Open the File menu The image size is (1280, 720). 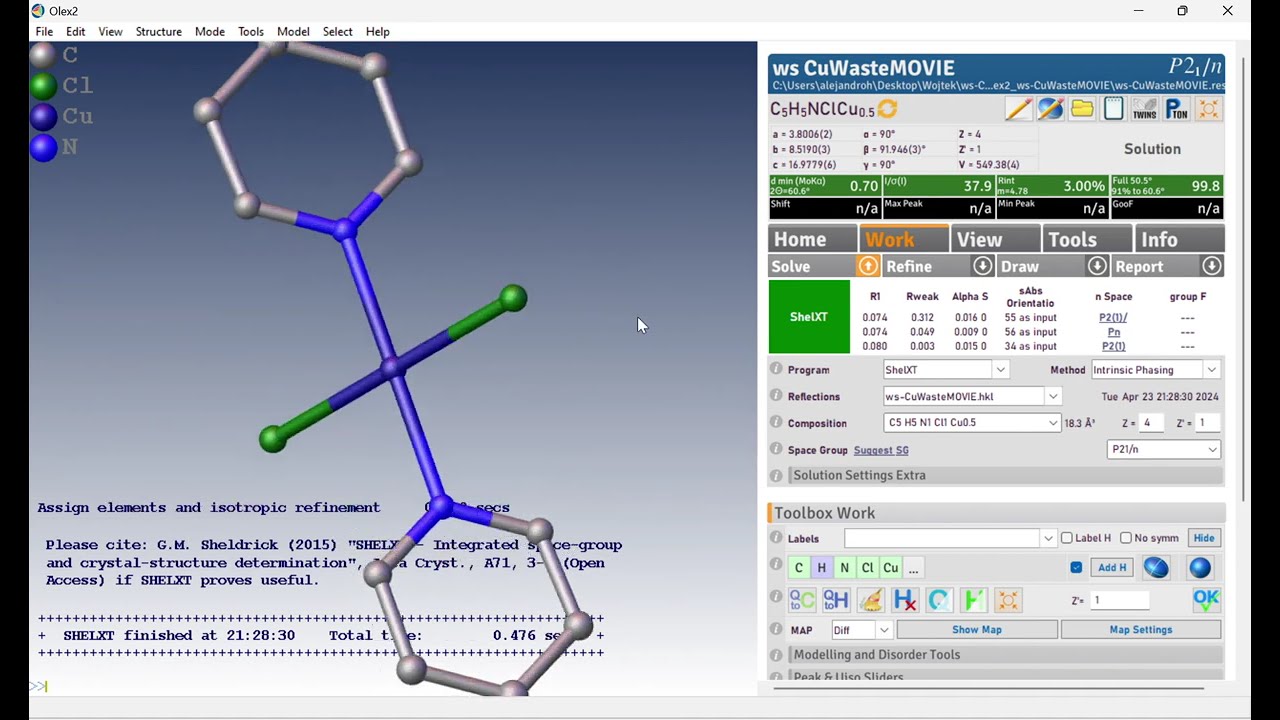[44, 32]
